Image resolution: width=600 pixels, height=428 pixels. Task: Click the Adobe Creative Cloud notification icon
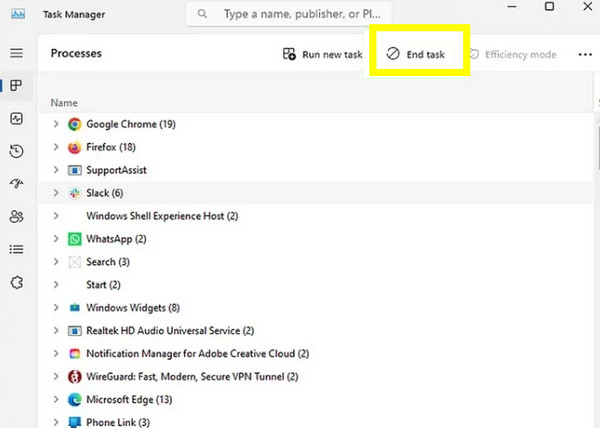(75, 354)
